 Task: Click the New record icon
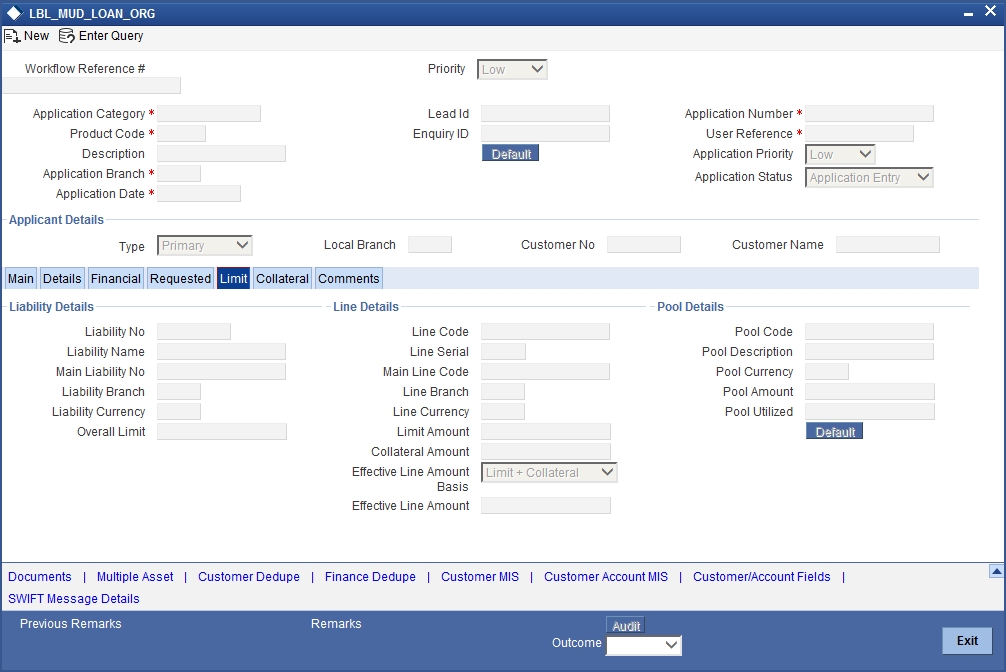tap(12, 36)
